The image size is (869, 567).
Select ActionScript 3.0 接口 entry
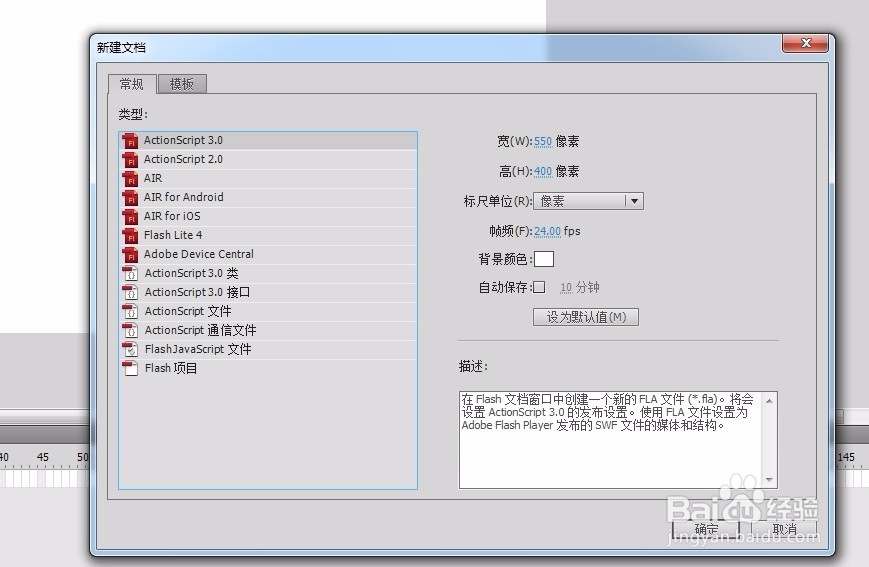[268, 292]
